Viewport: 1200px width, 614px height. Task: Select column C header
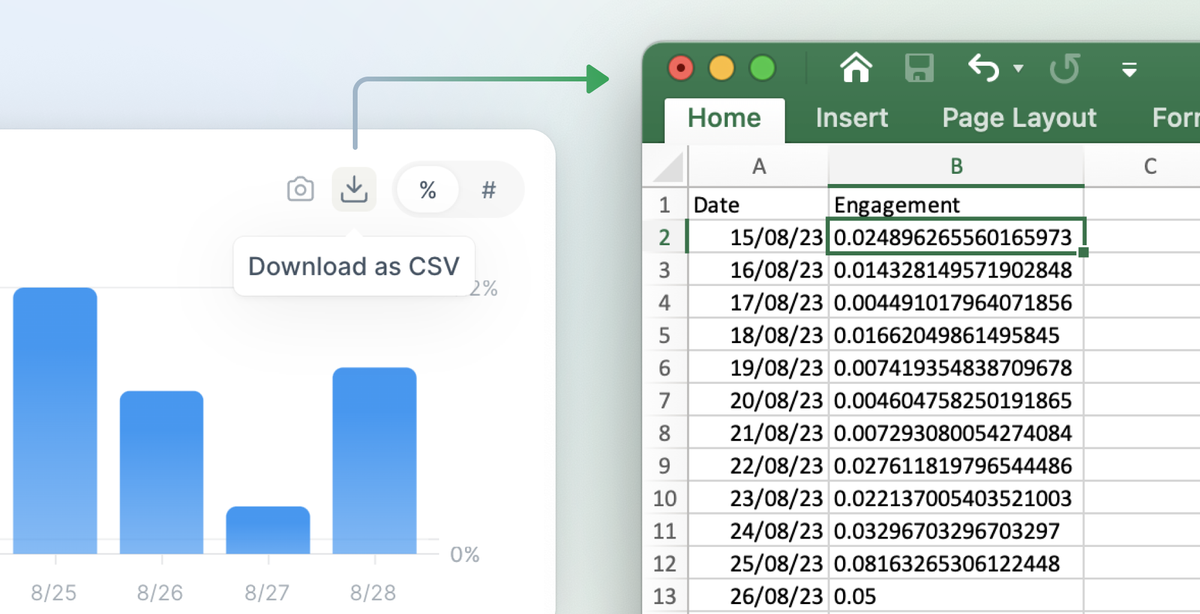click(1148, 167)
